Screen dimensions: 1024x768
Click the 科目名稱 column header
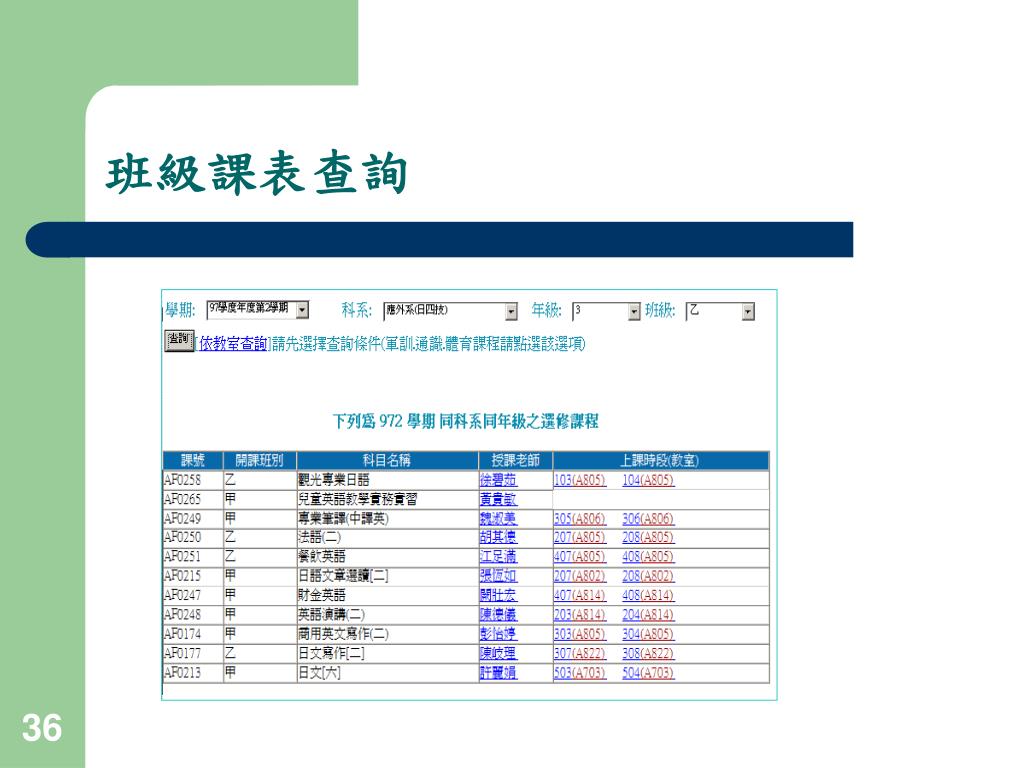[x=387, y=460]
